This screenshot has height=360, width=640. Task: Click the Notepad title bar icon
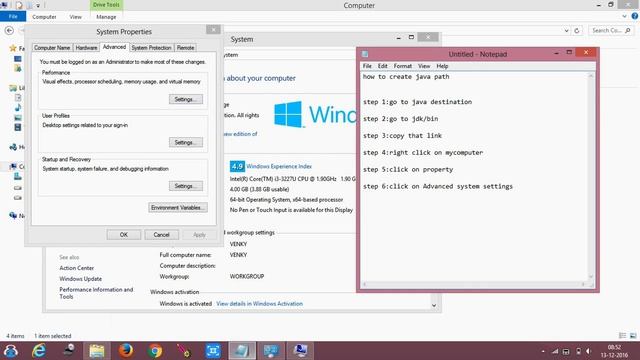coord(365,54)
